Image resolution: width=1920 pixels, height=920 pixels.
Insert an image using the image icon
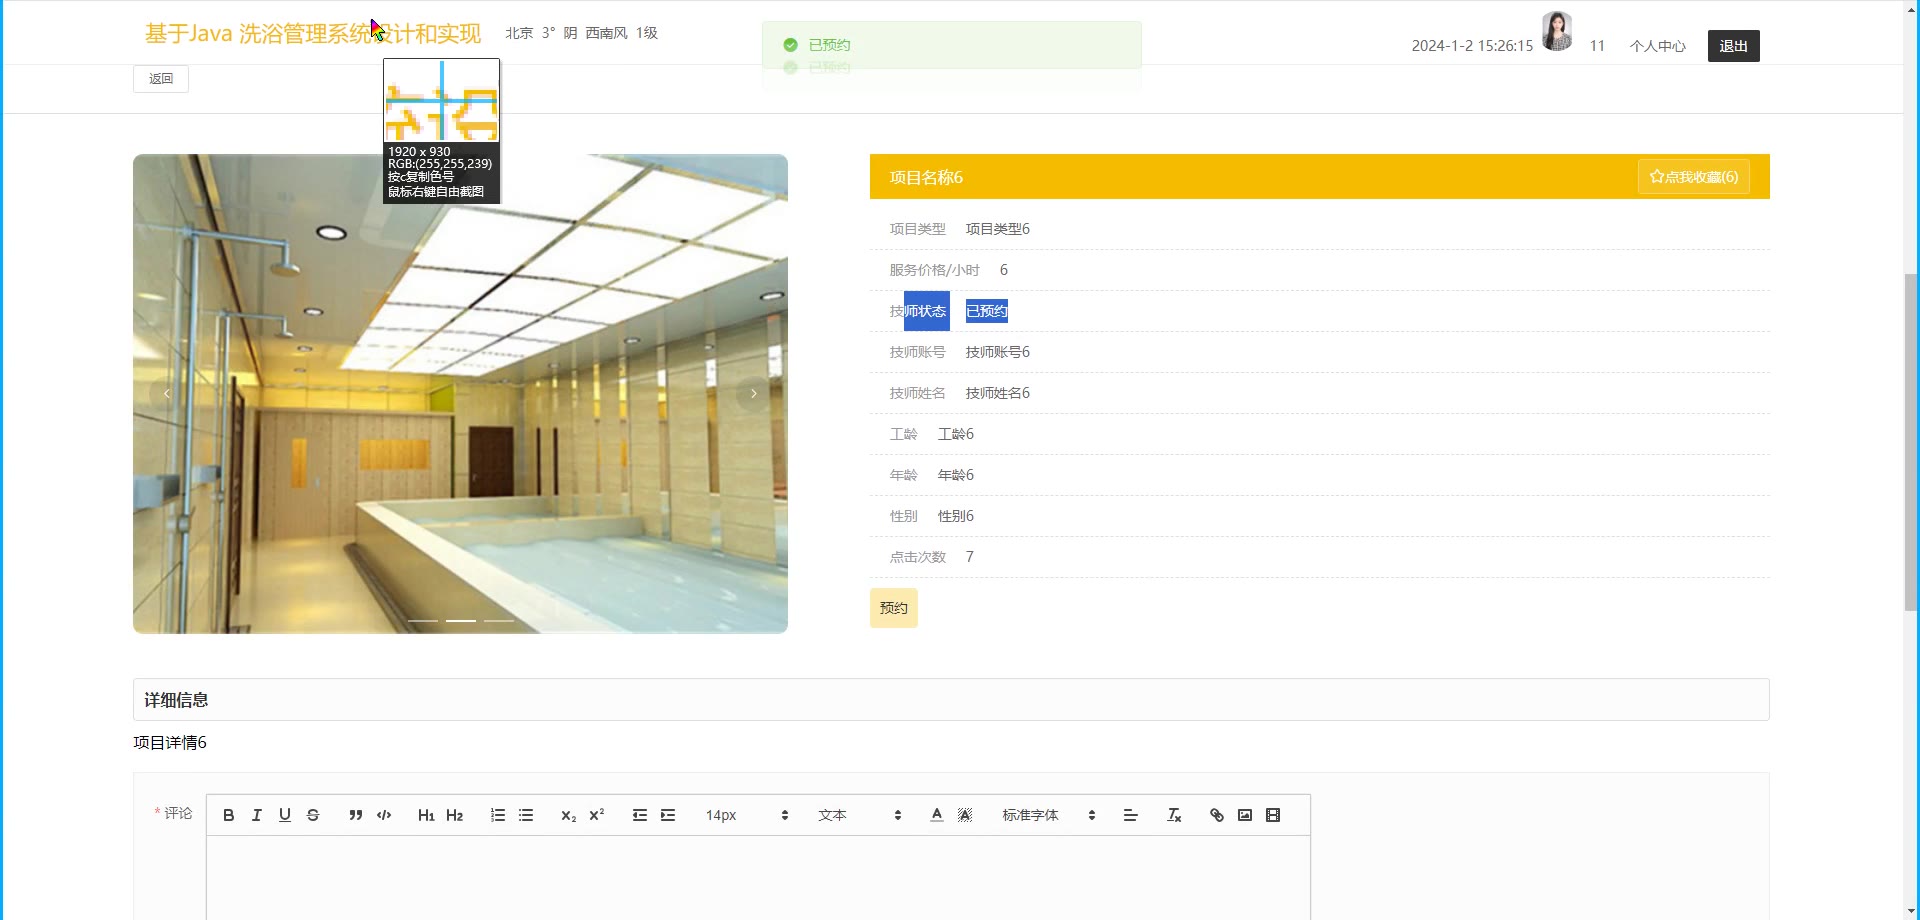pos(1245,815)
